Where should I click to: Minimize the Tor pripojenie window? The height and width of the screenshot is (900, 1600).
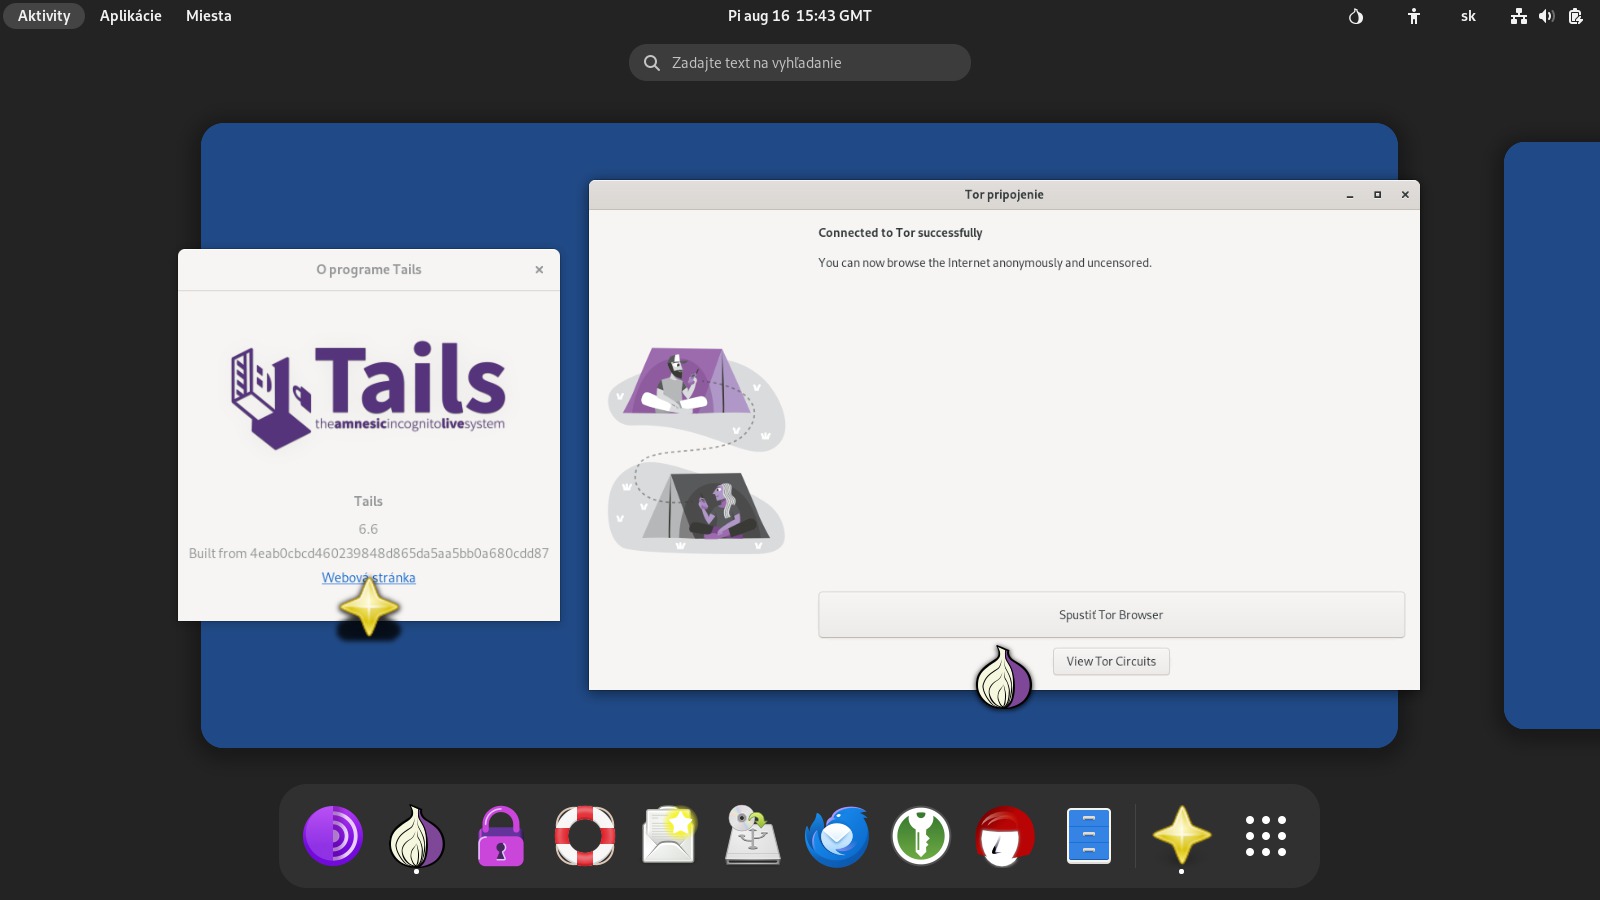click(x=1350, y=195)
